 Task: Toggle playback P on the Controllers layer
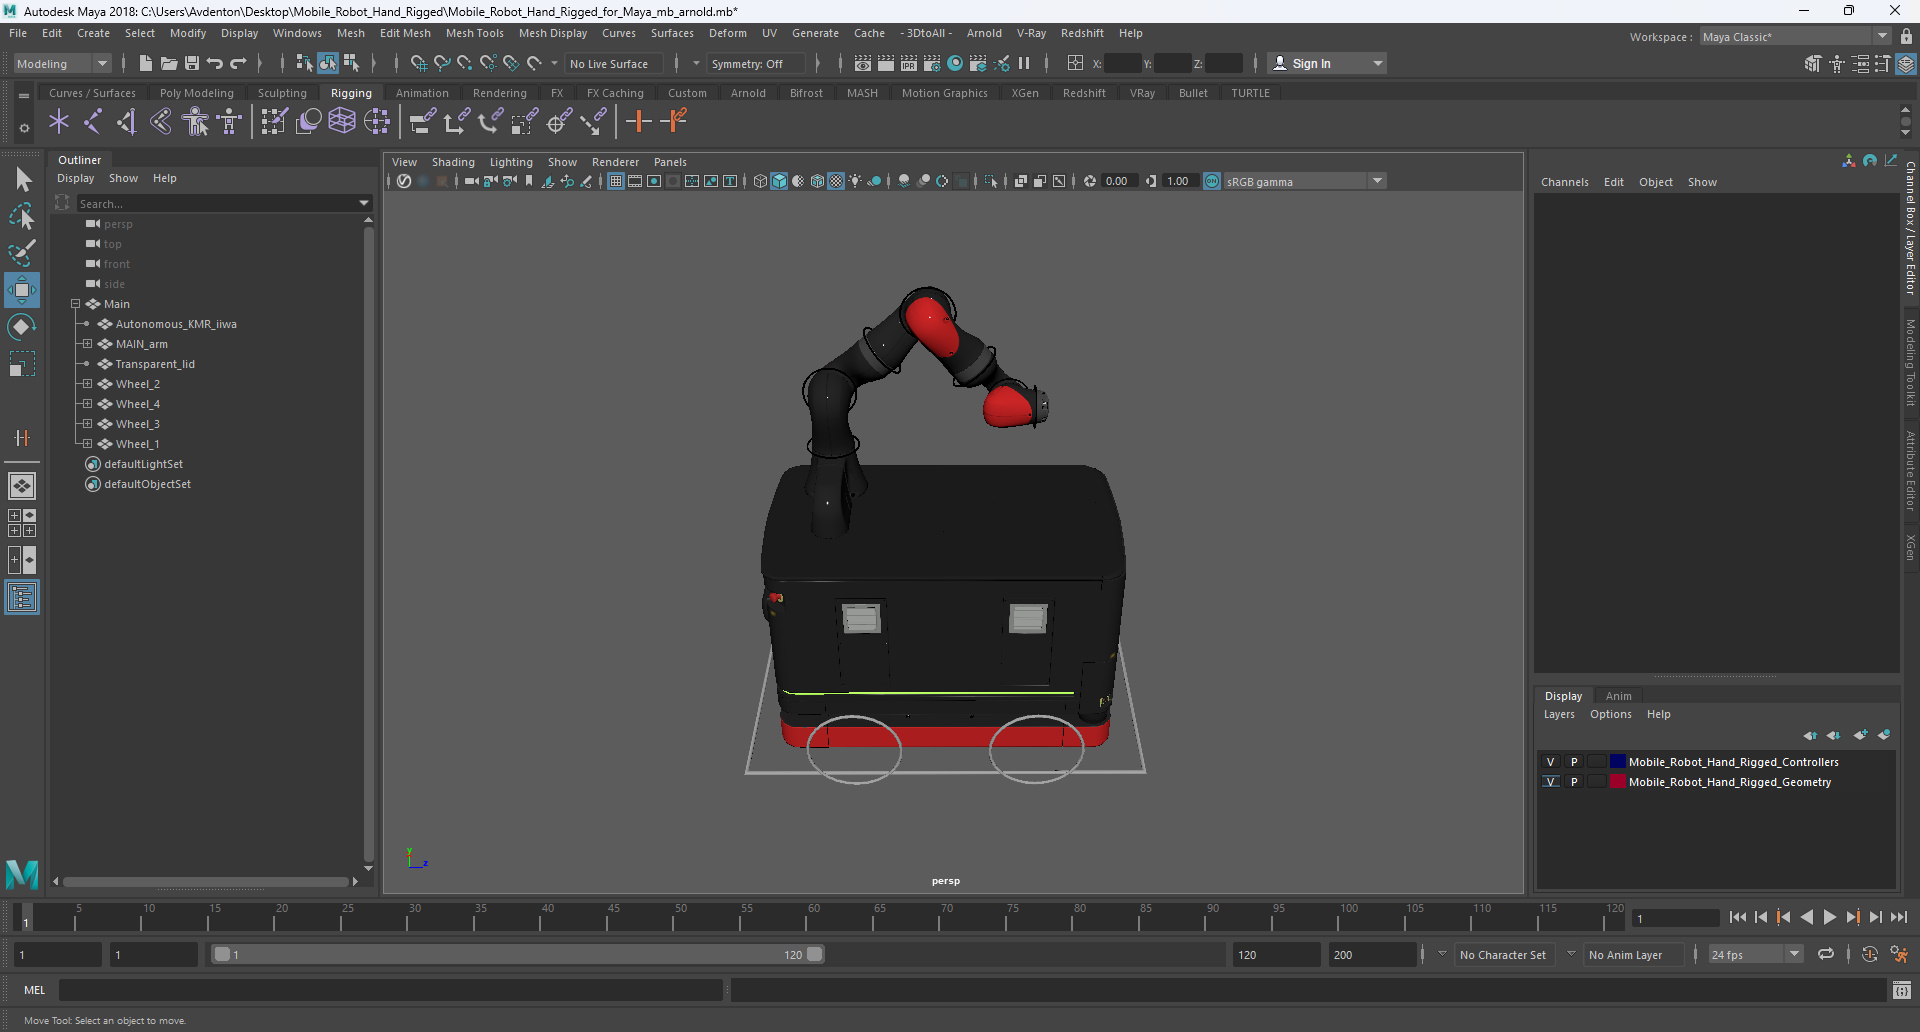pos(1574,762)
